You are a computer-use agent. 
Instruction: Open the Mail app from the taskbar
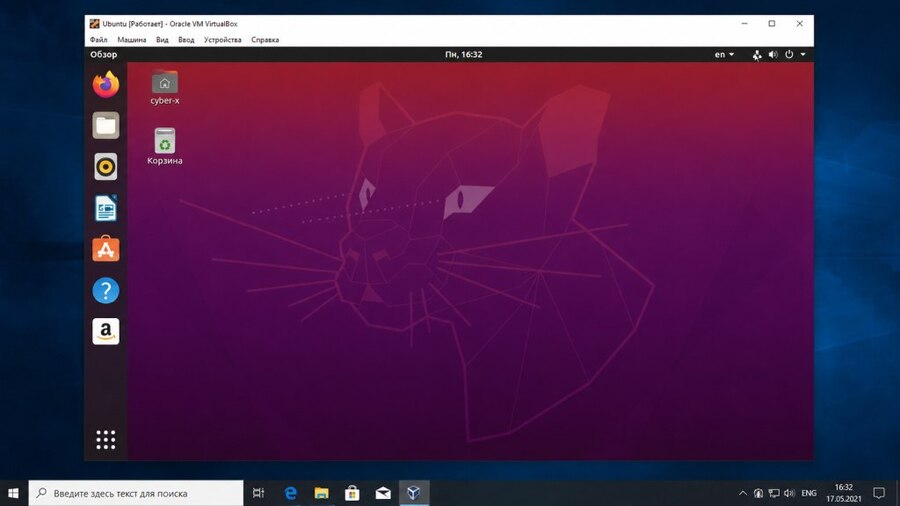pos(383,493)
